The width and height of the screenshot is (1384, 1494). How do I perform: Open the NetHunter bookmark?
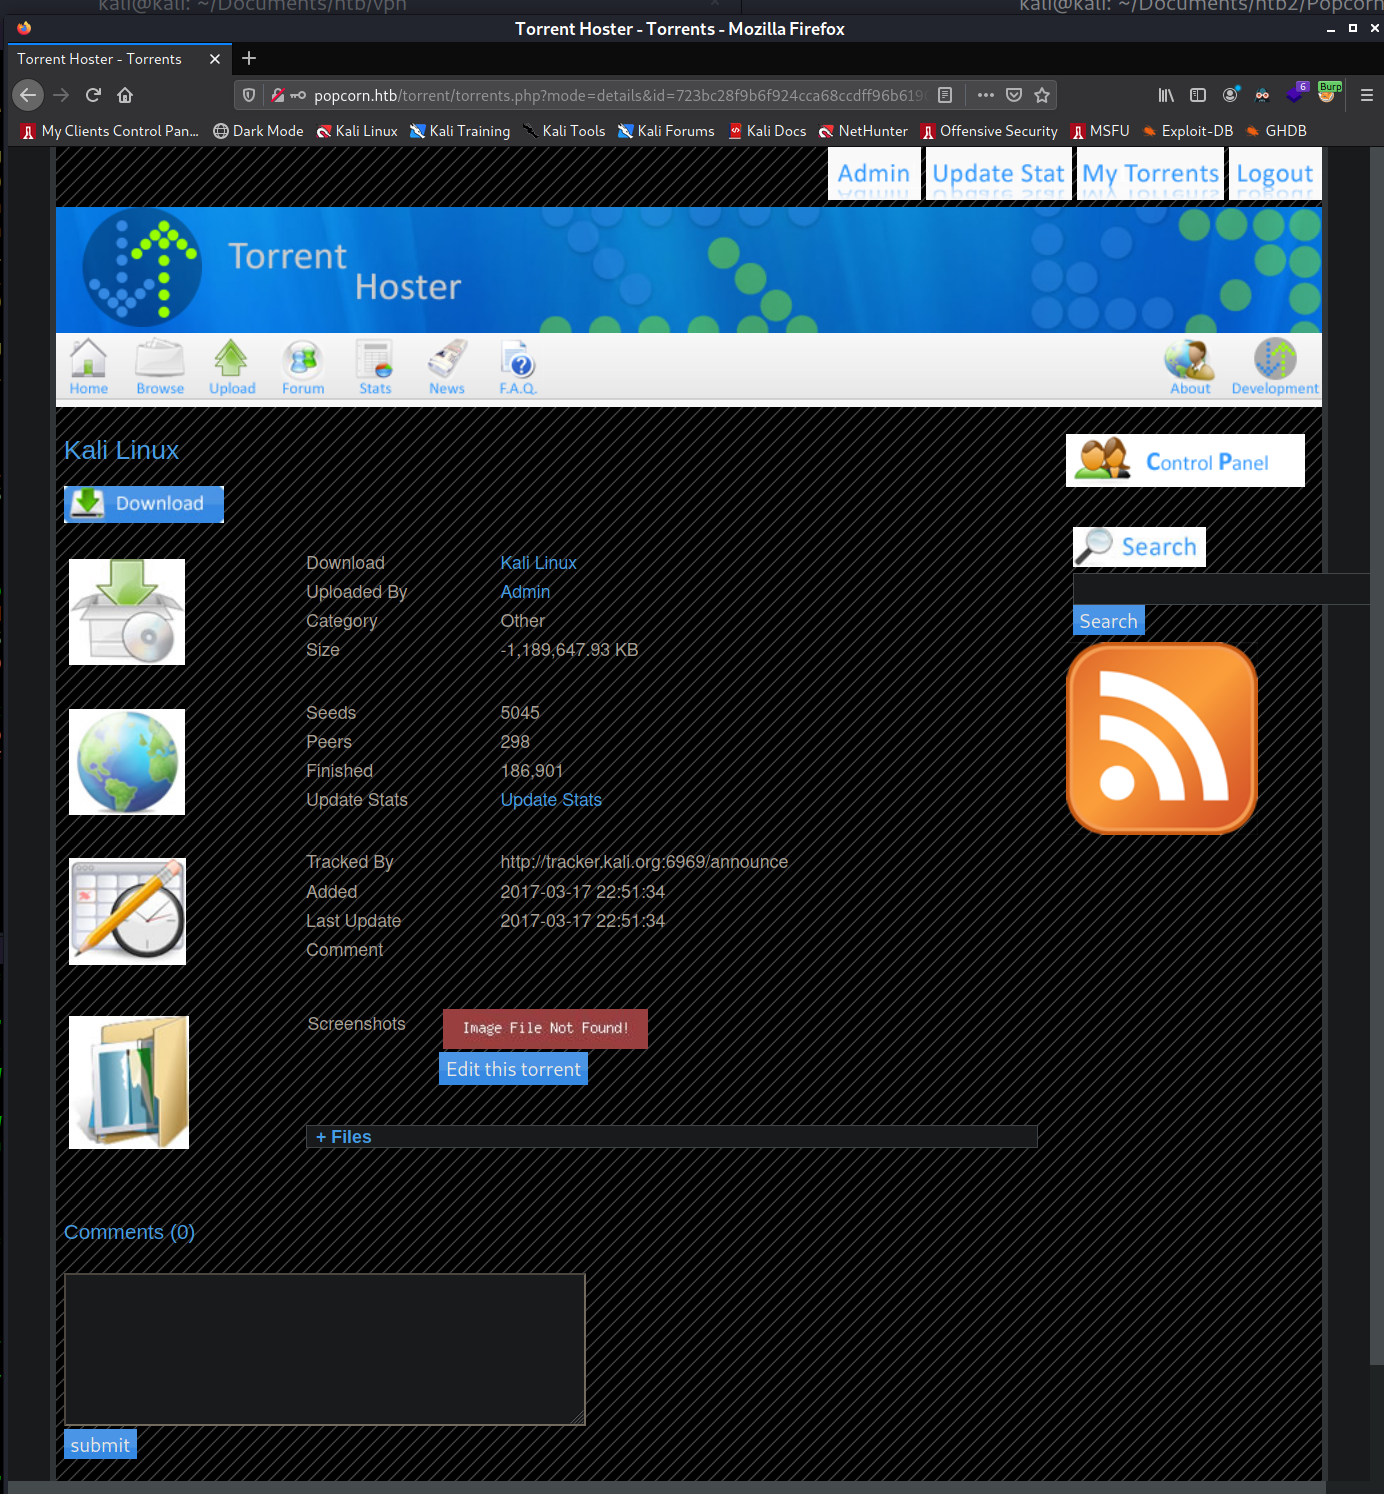863,131
